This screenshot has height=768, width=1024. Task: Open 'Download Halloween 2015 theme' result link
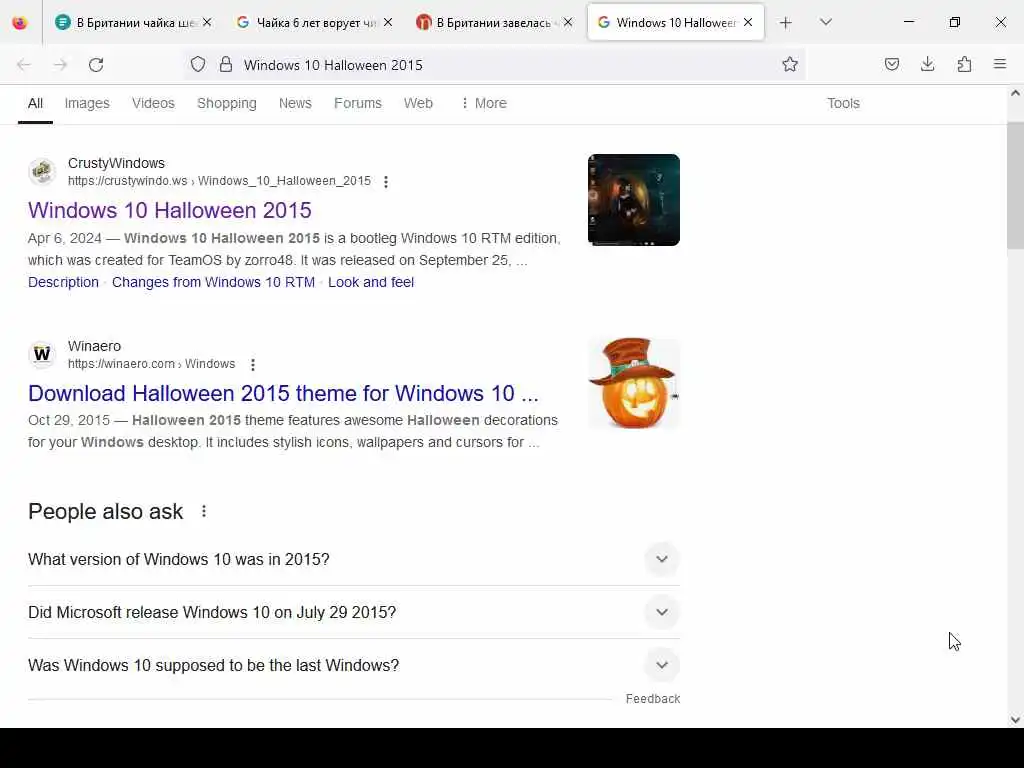[x=283, y=393]
